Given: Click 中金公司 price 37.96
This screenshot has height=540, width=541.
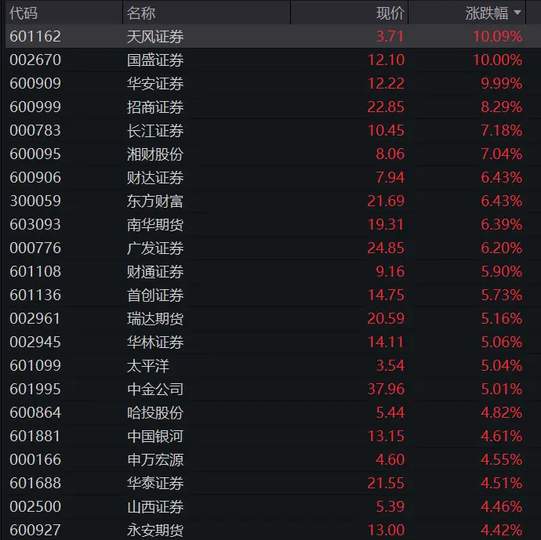Looking at the screenshot, I should [386, 389].
